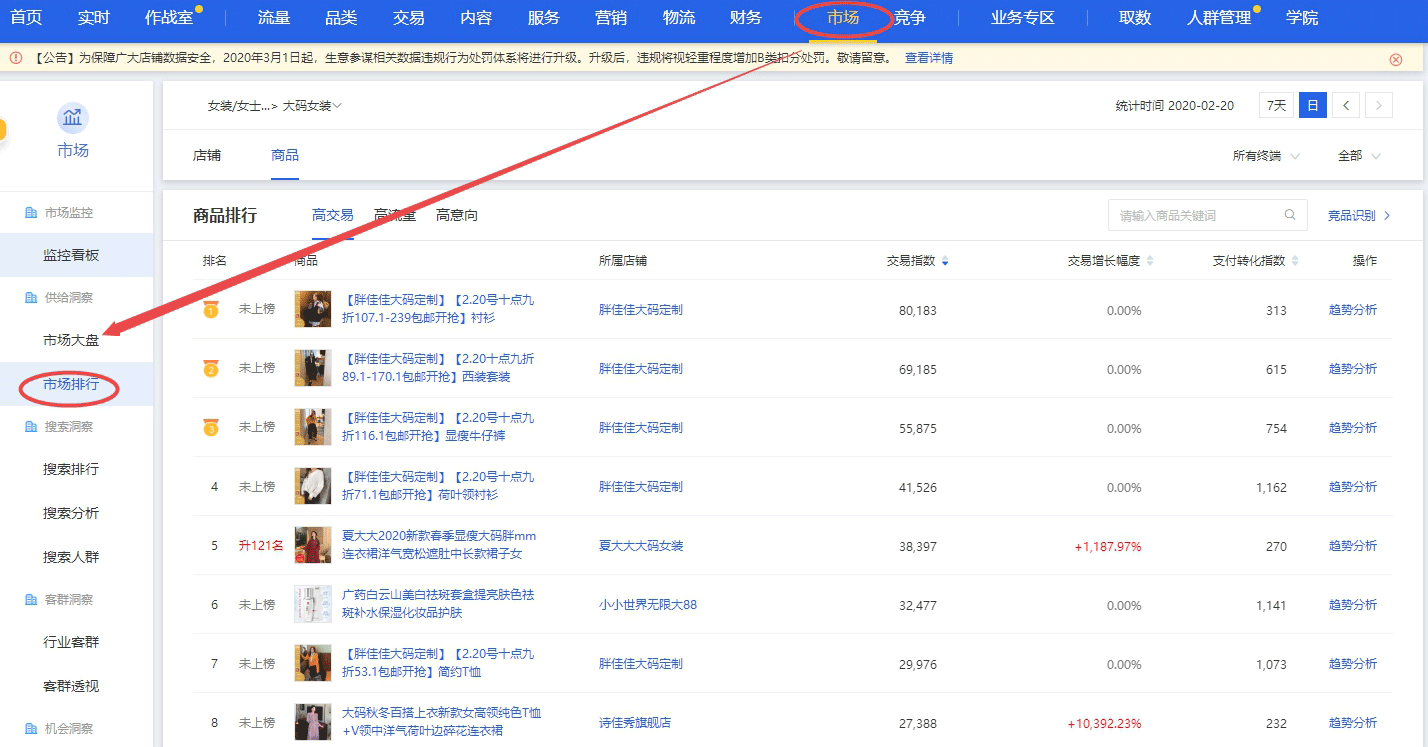Sort by 支付转化指数 column arrow
This screenshot has width=1428, height=747.
(x=1295, y=261)
